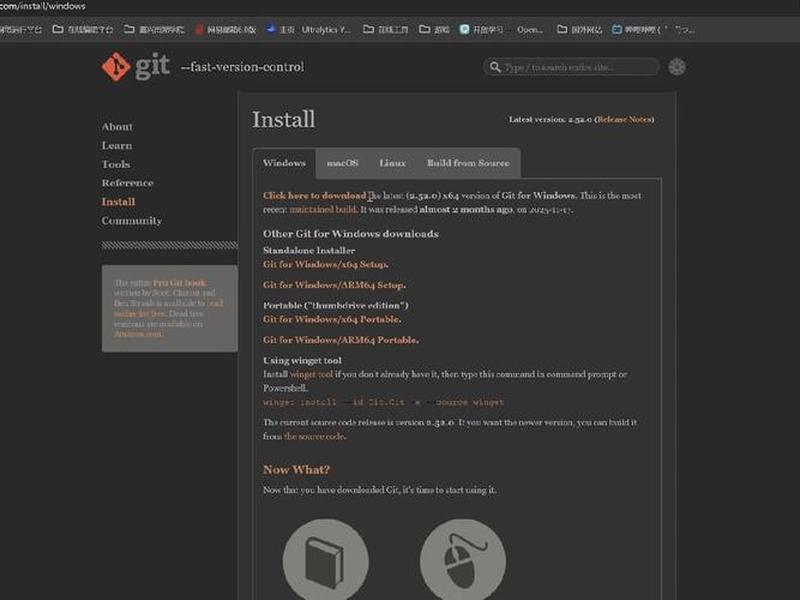Open the Pro Git book link
The width and height of the screenshot is (800, 600).
click(180, 283)
